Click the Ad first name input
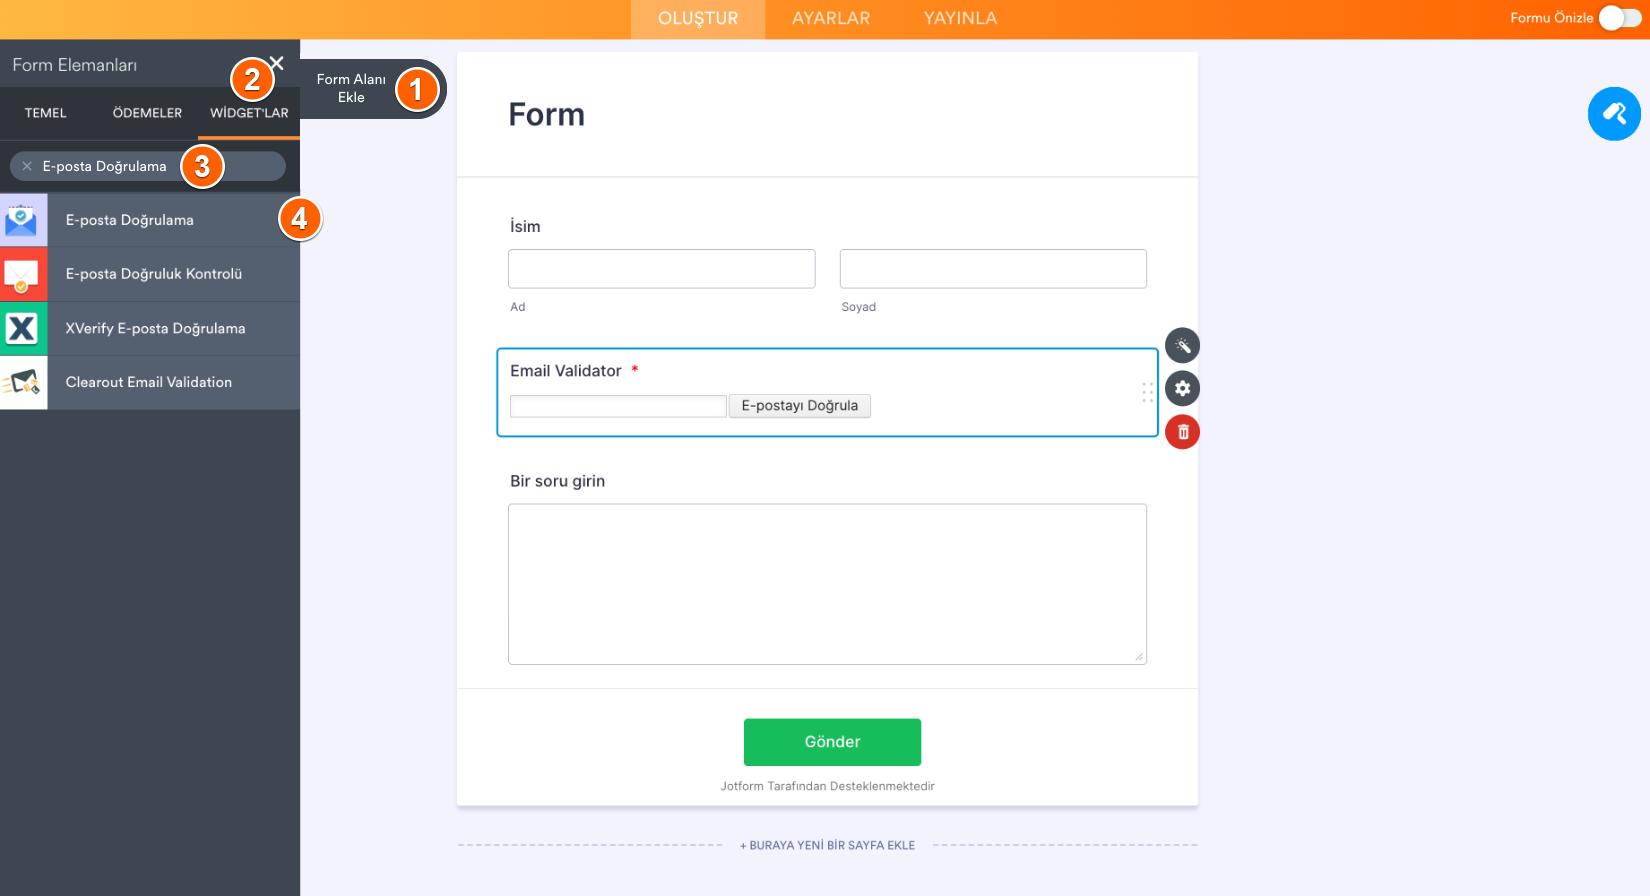 coord(661,269)
